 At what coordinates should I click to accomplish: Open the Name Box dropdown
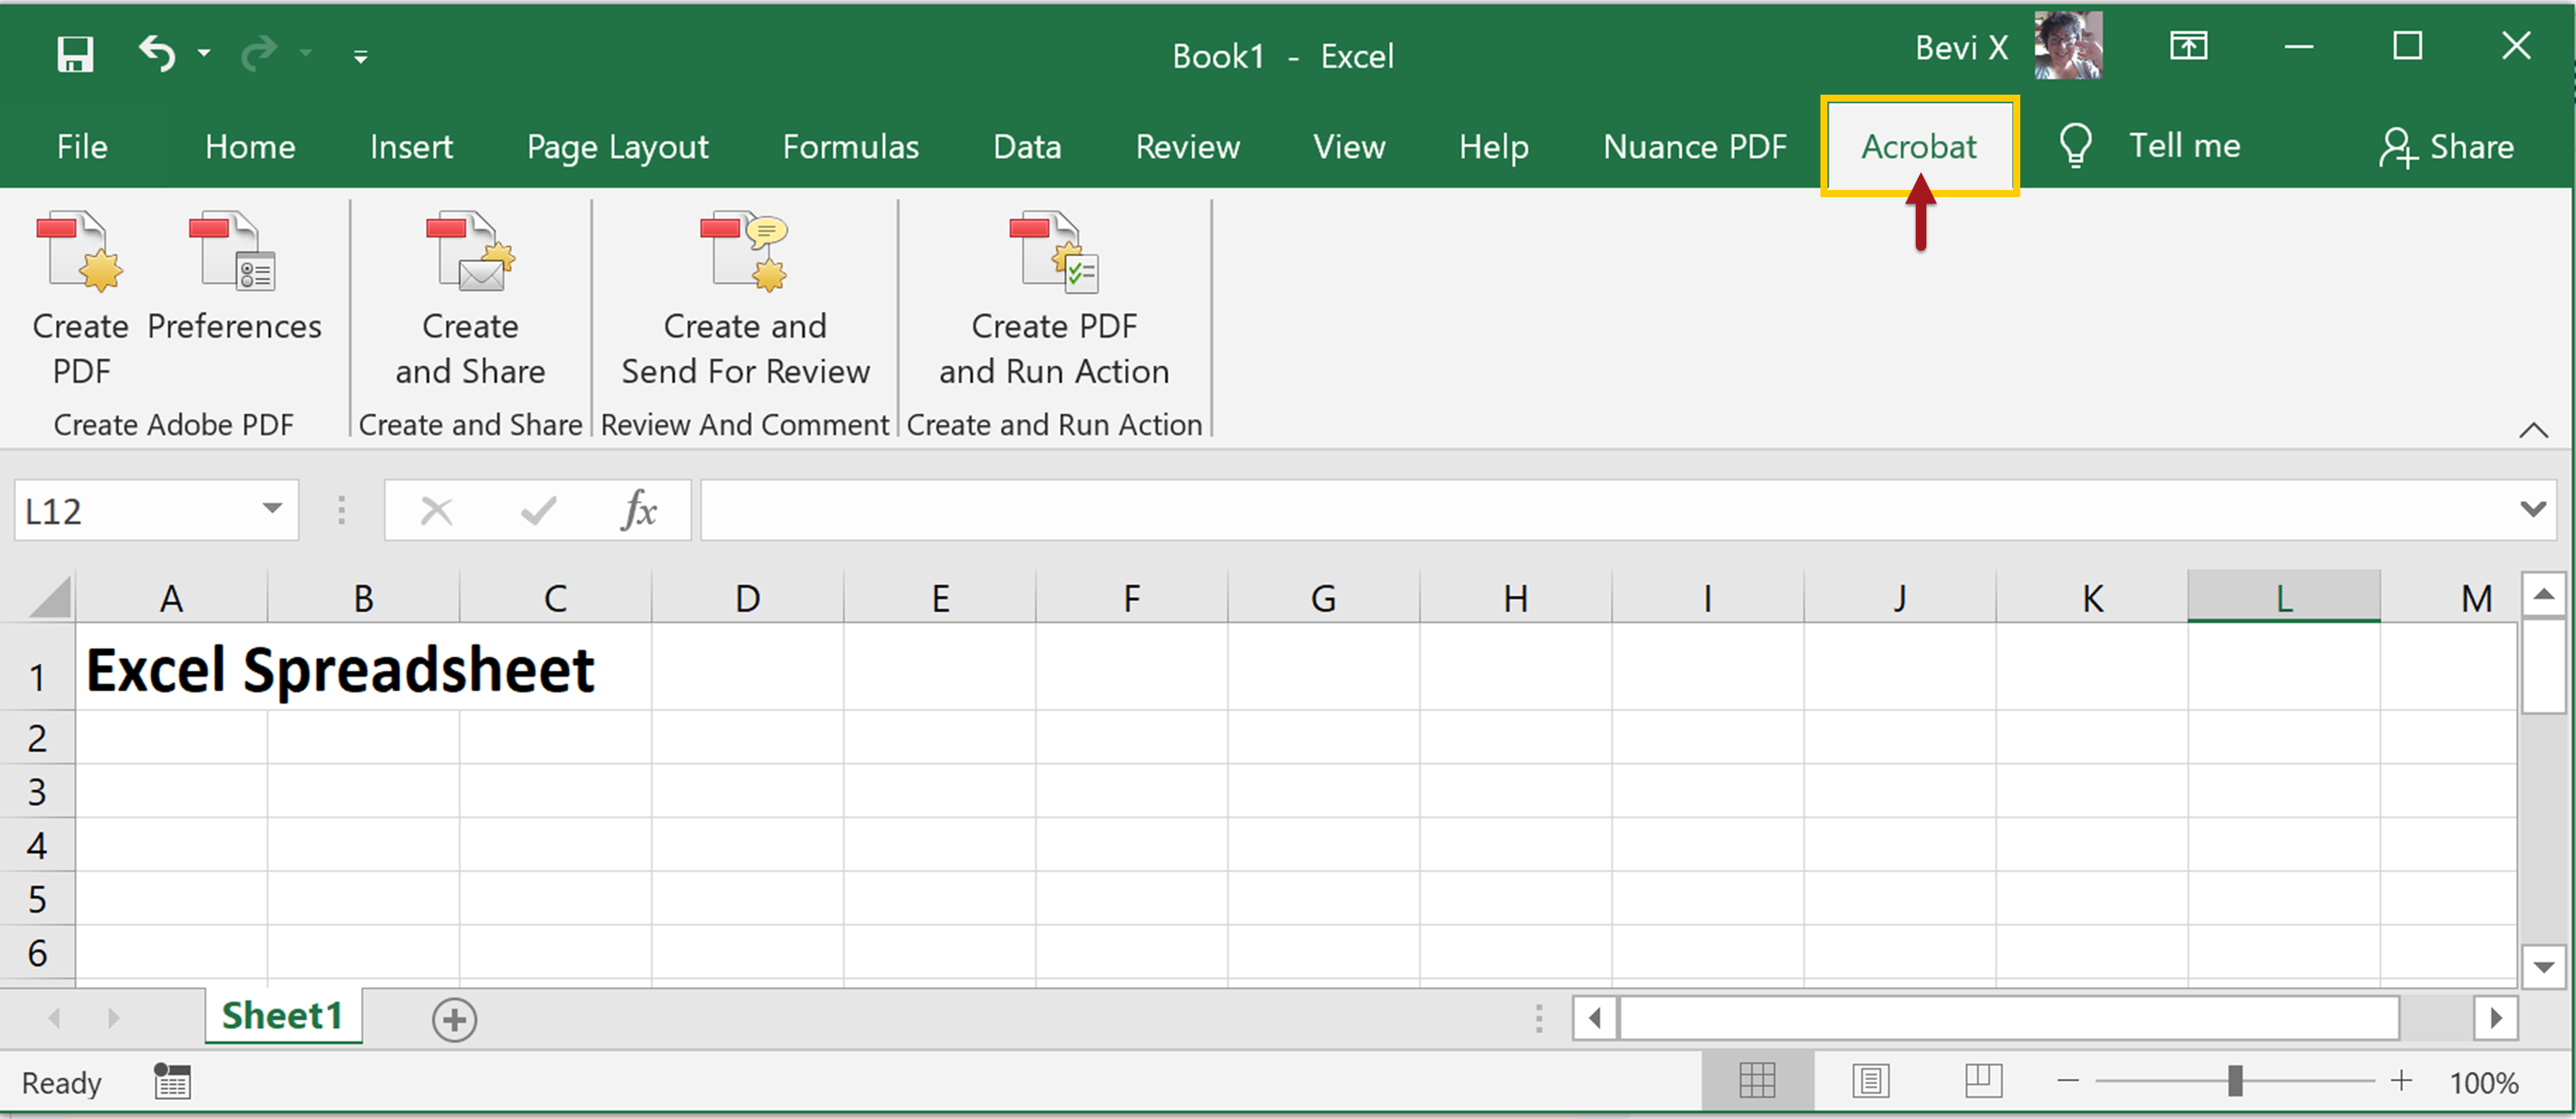271,510
